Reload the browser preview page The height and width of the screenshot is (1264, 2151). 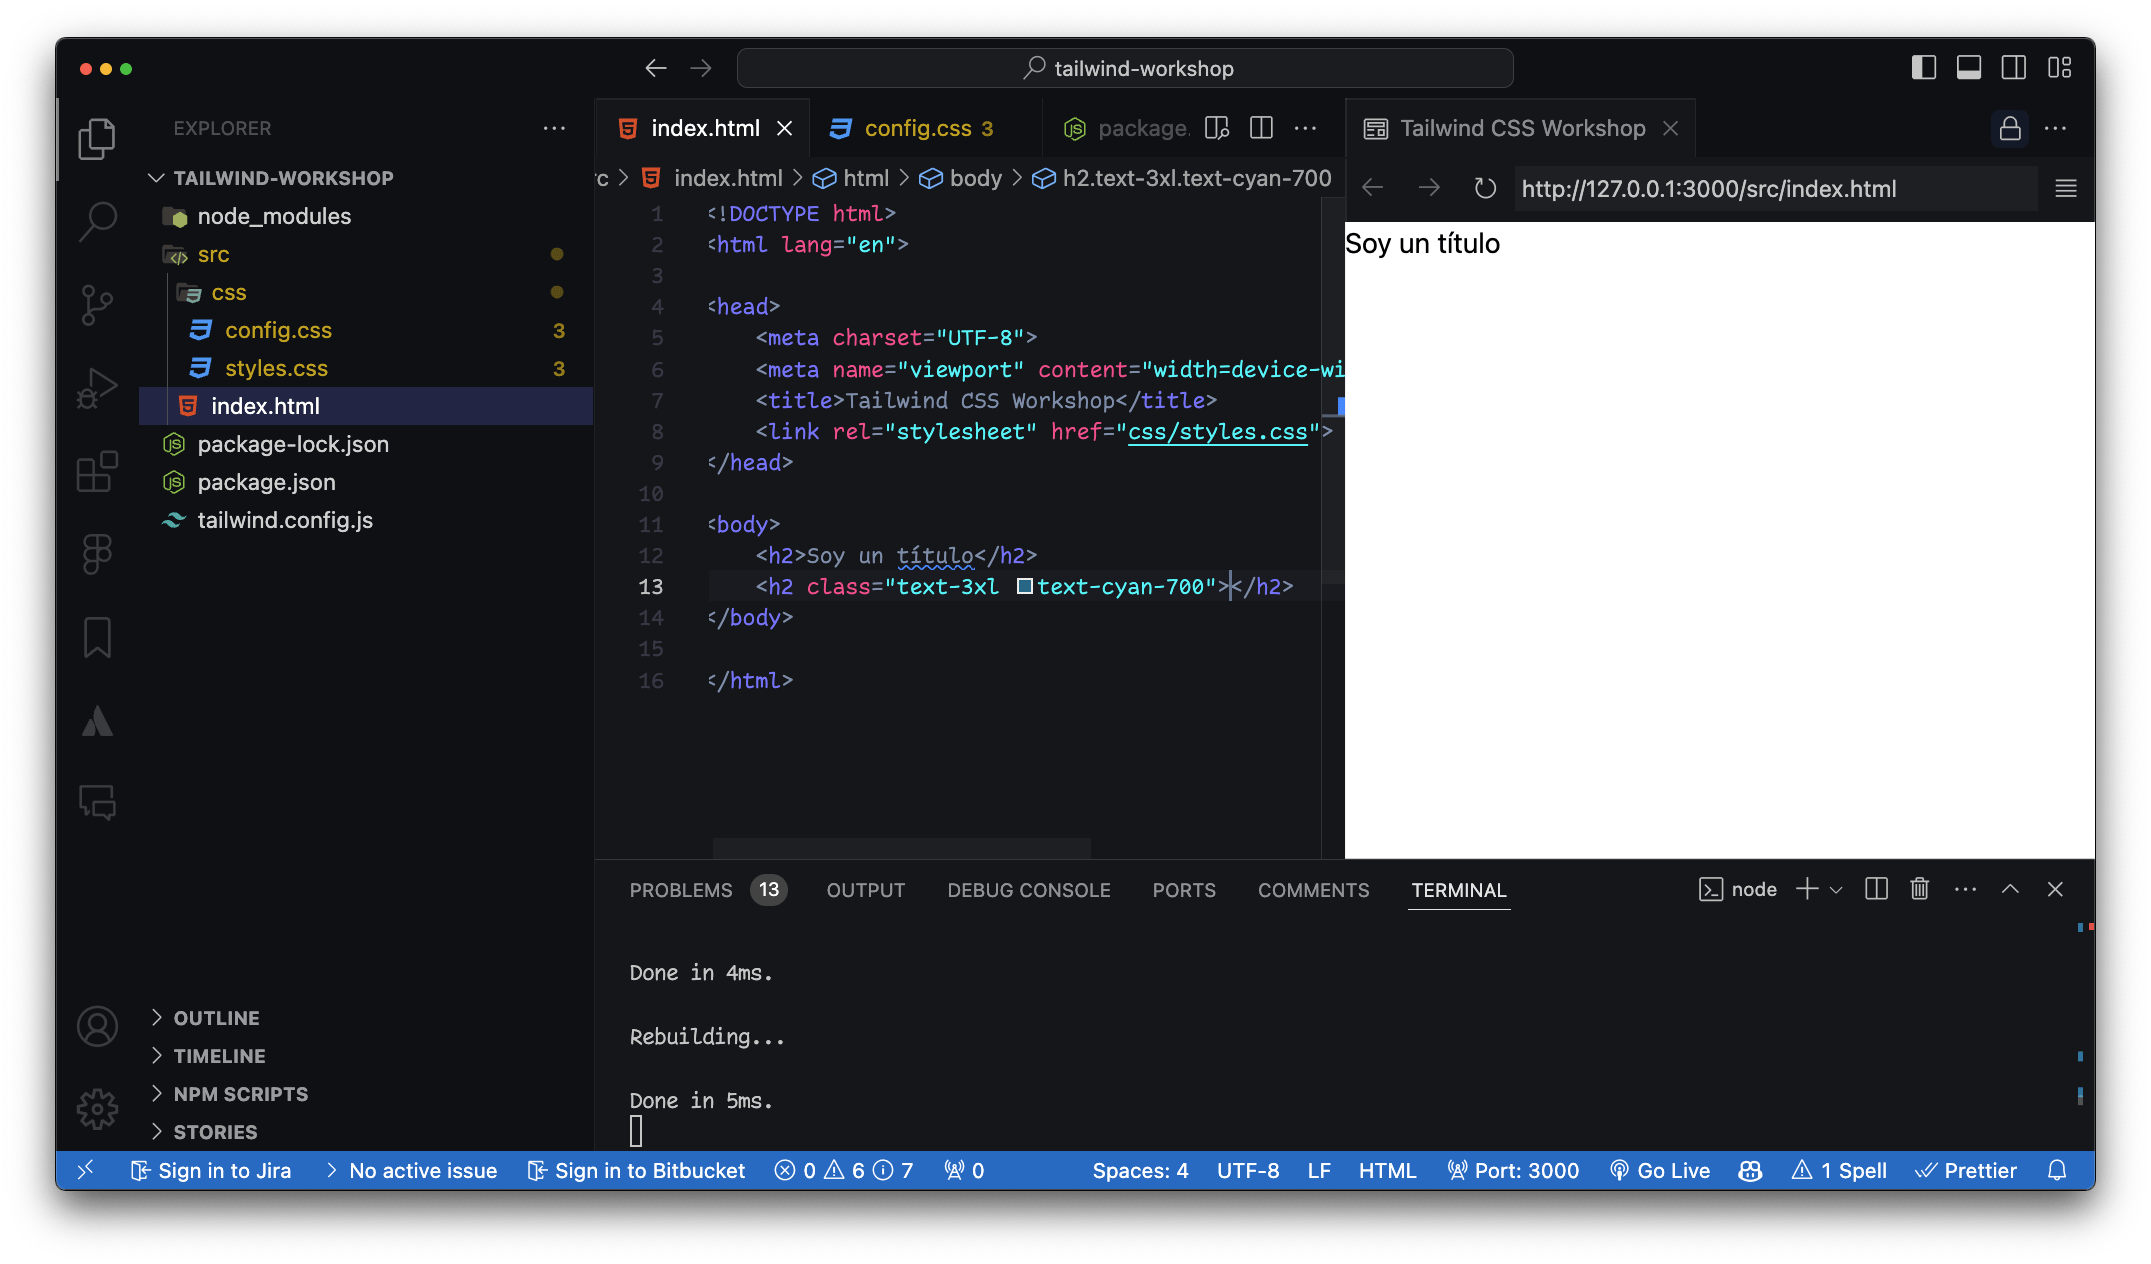coord(1485,189)
